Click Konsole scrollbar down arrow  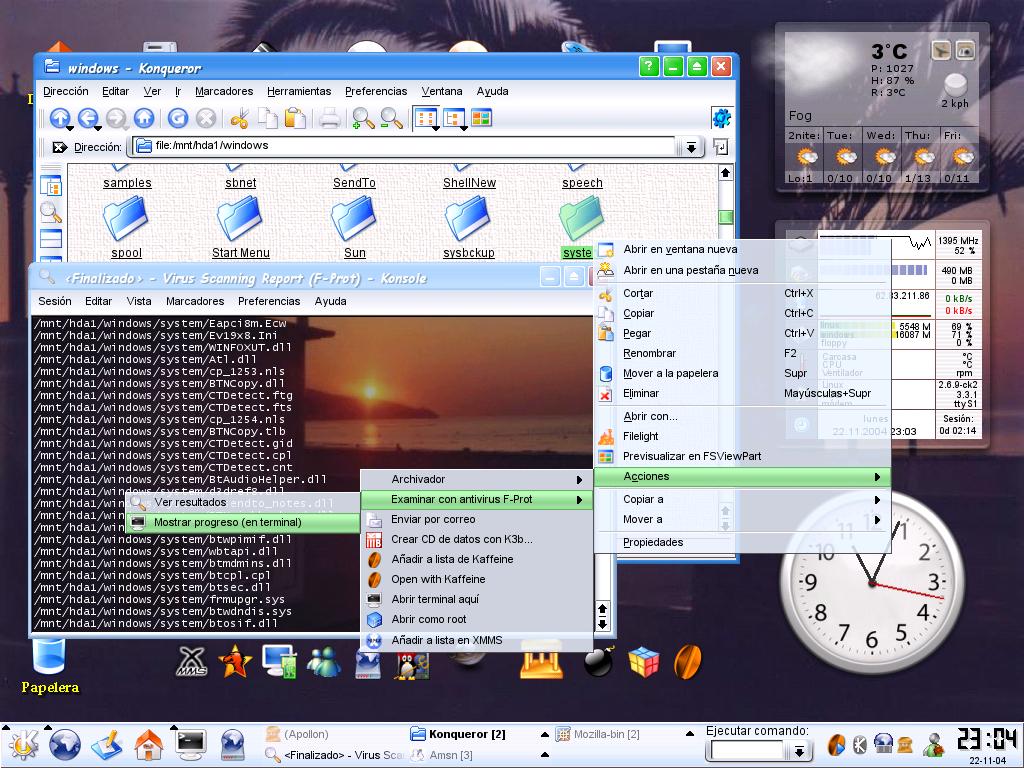pyautogui.click(x=602, y=624)
